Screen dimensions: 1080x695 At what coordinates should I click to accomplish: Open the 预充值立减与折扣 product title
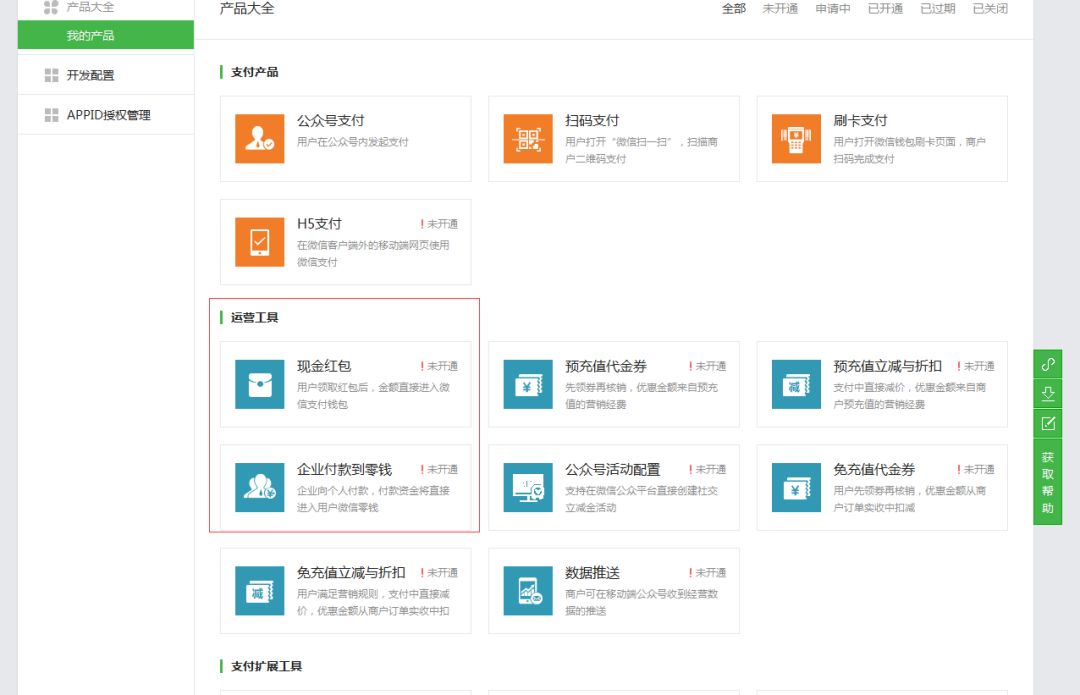(888, 366)
